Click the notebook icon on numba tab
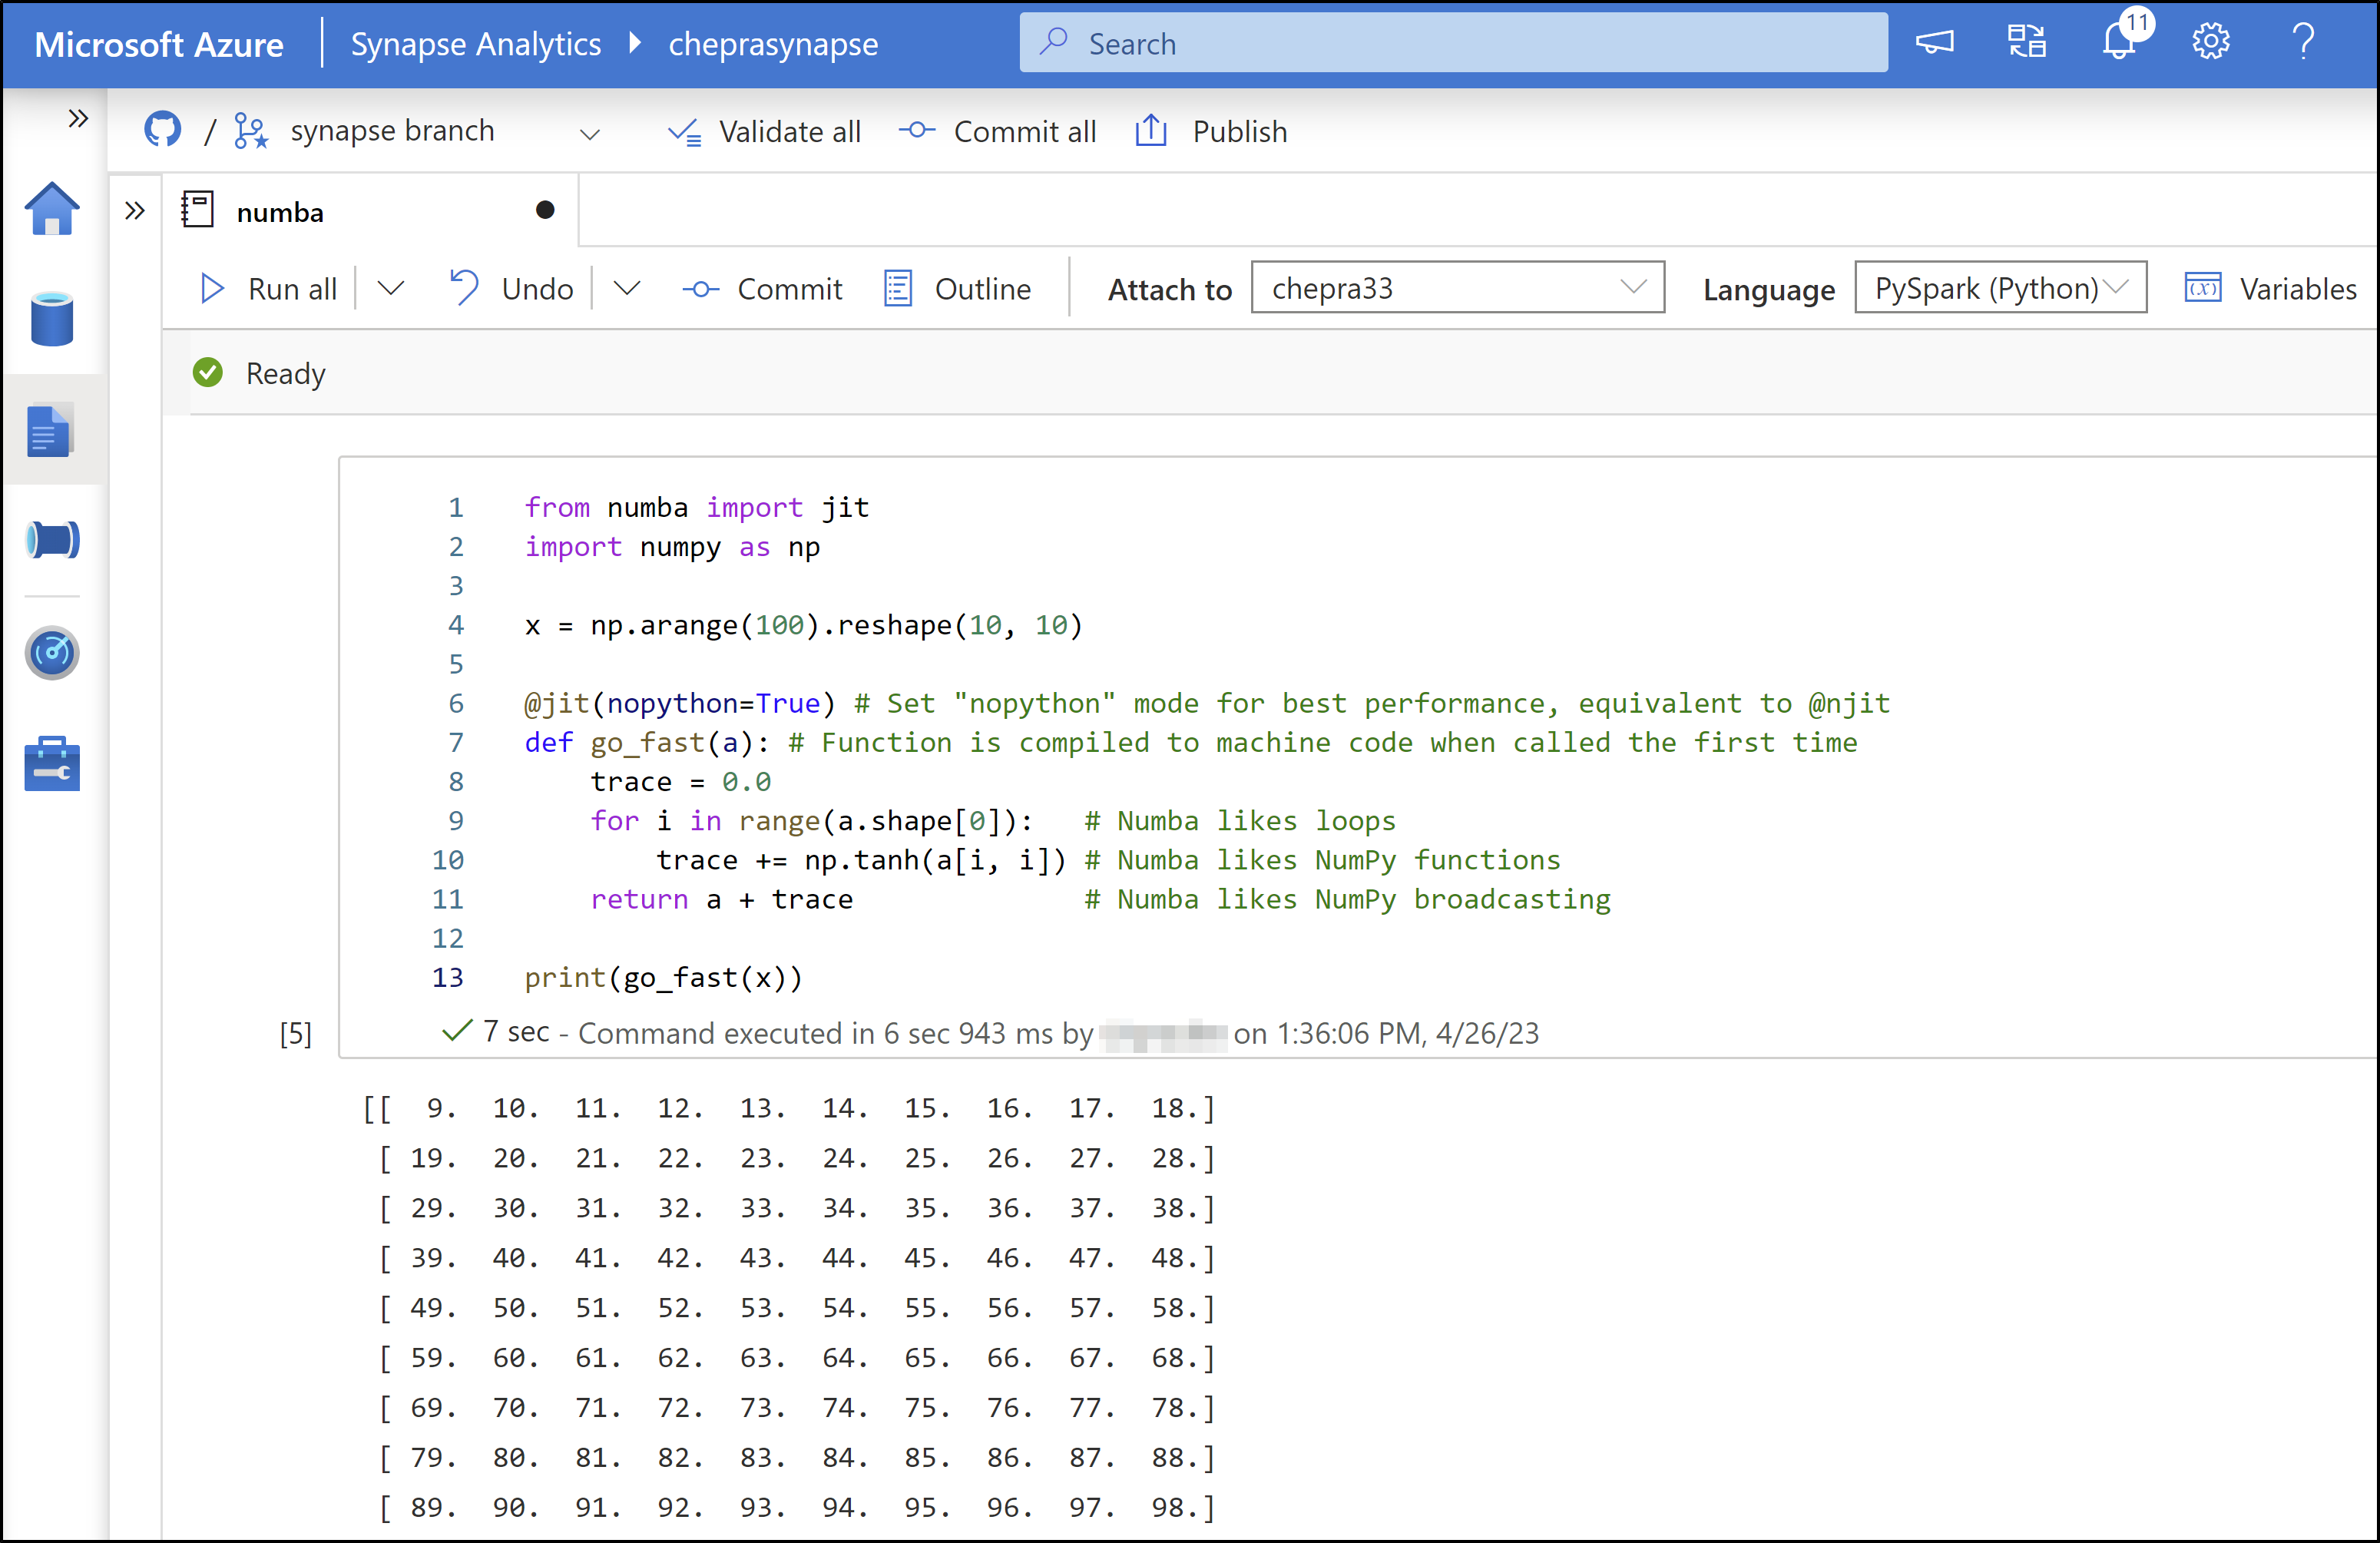The image size is (2380, 1543). tap(198, 210)
